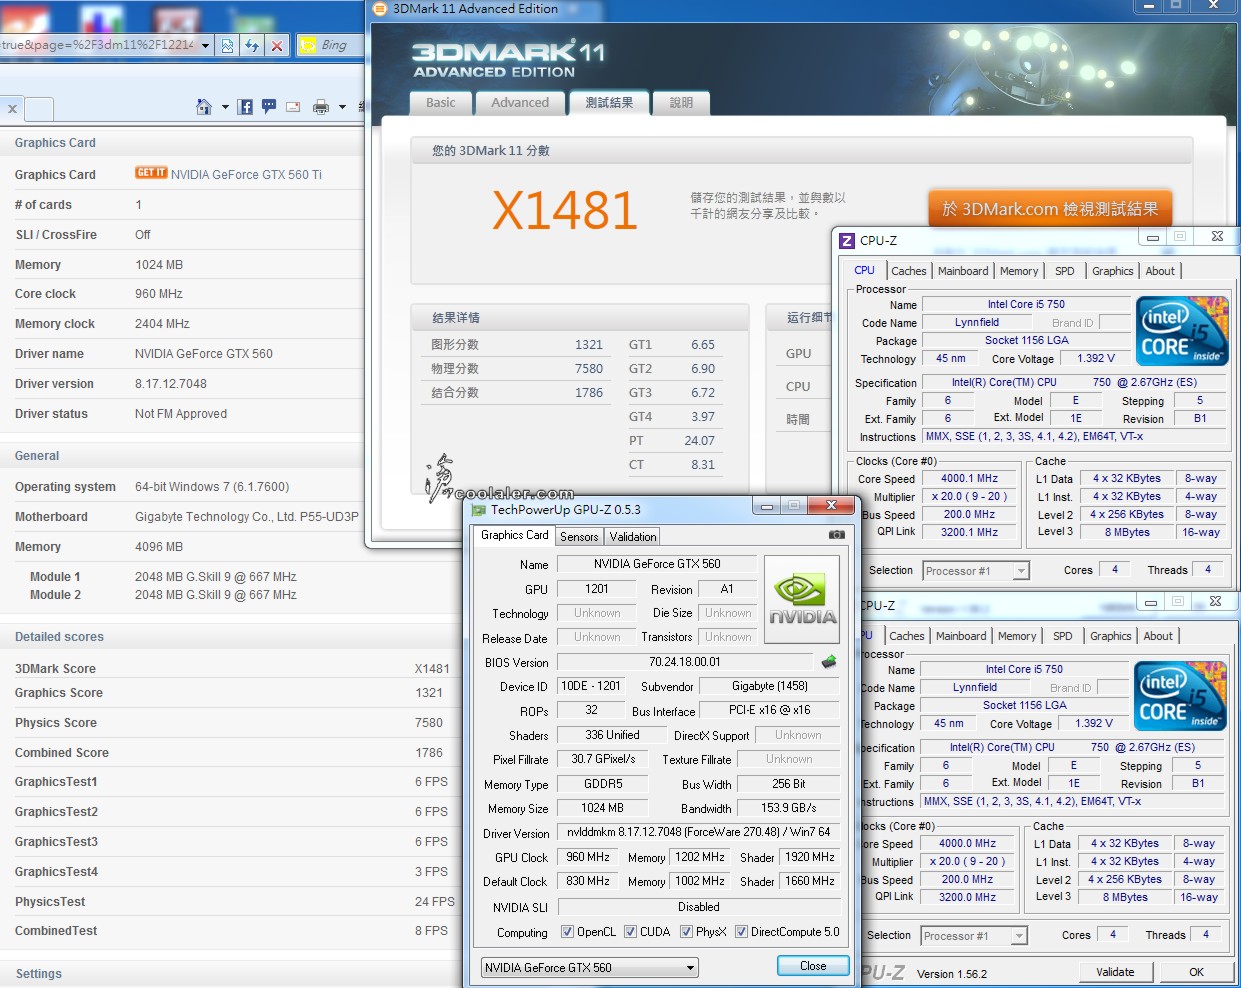Click the OK button in CPU-Z
The image size is (1241, 988).
[x=1197, y=972]
